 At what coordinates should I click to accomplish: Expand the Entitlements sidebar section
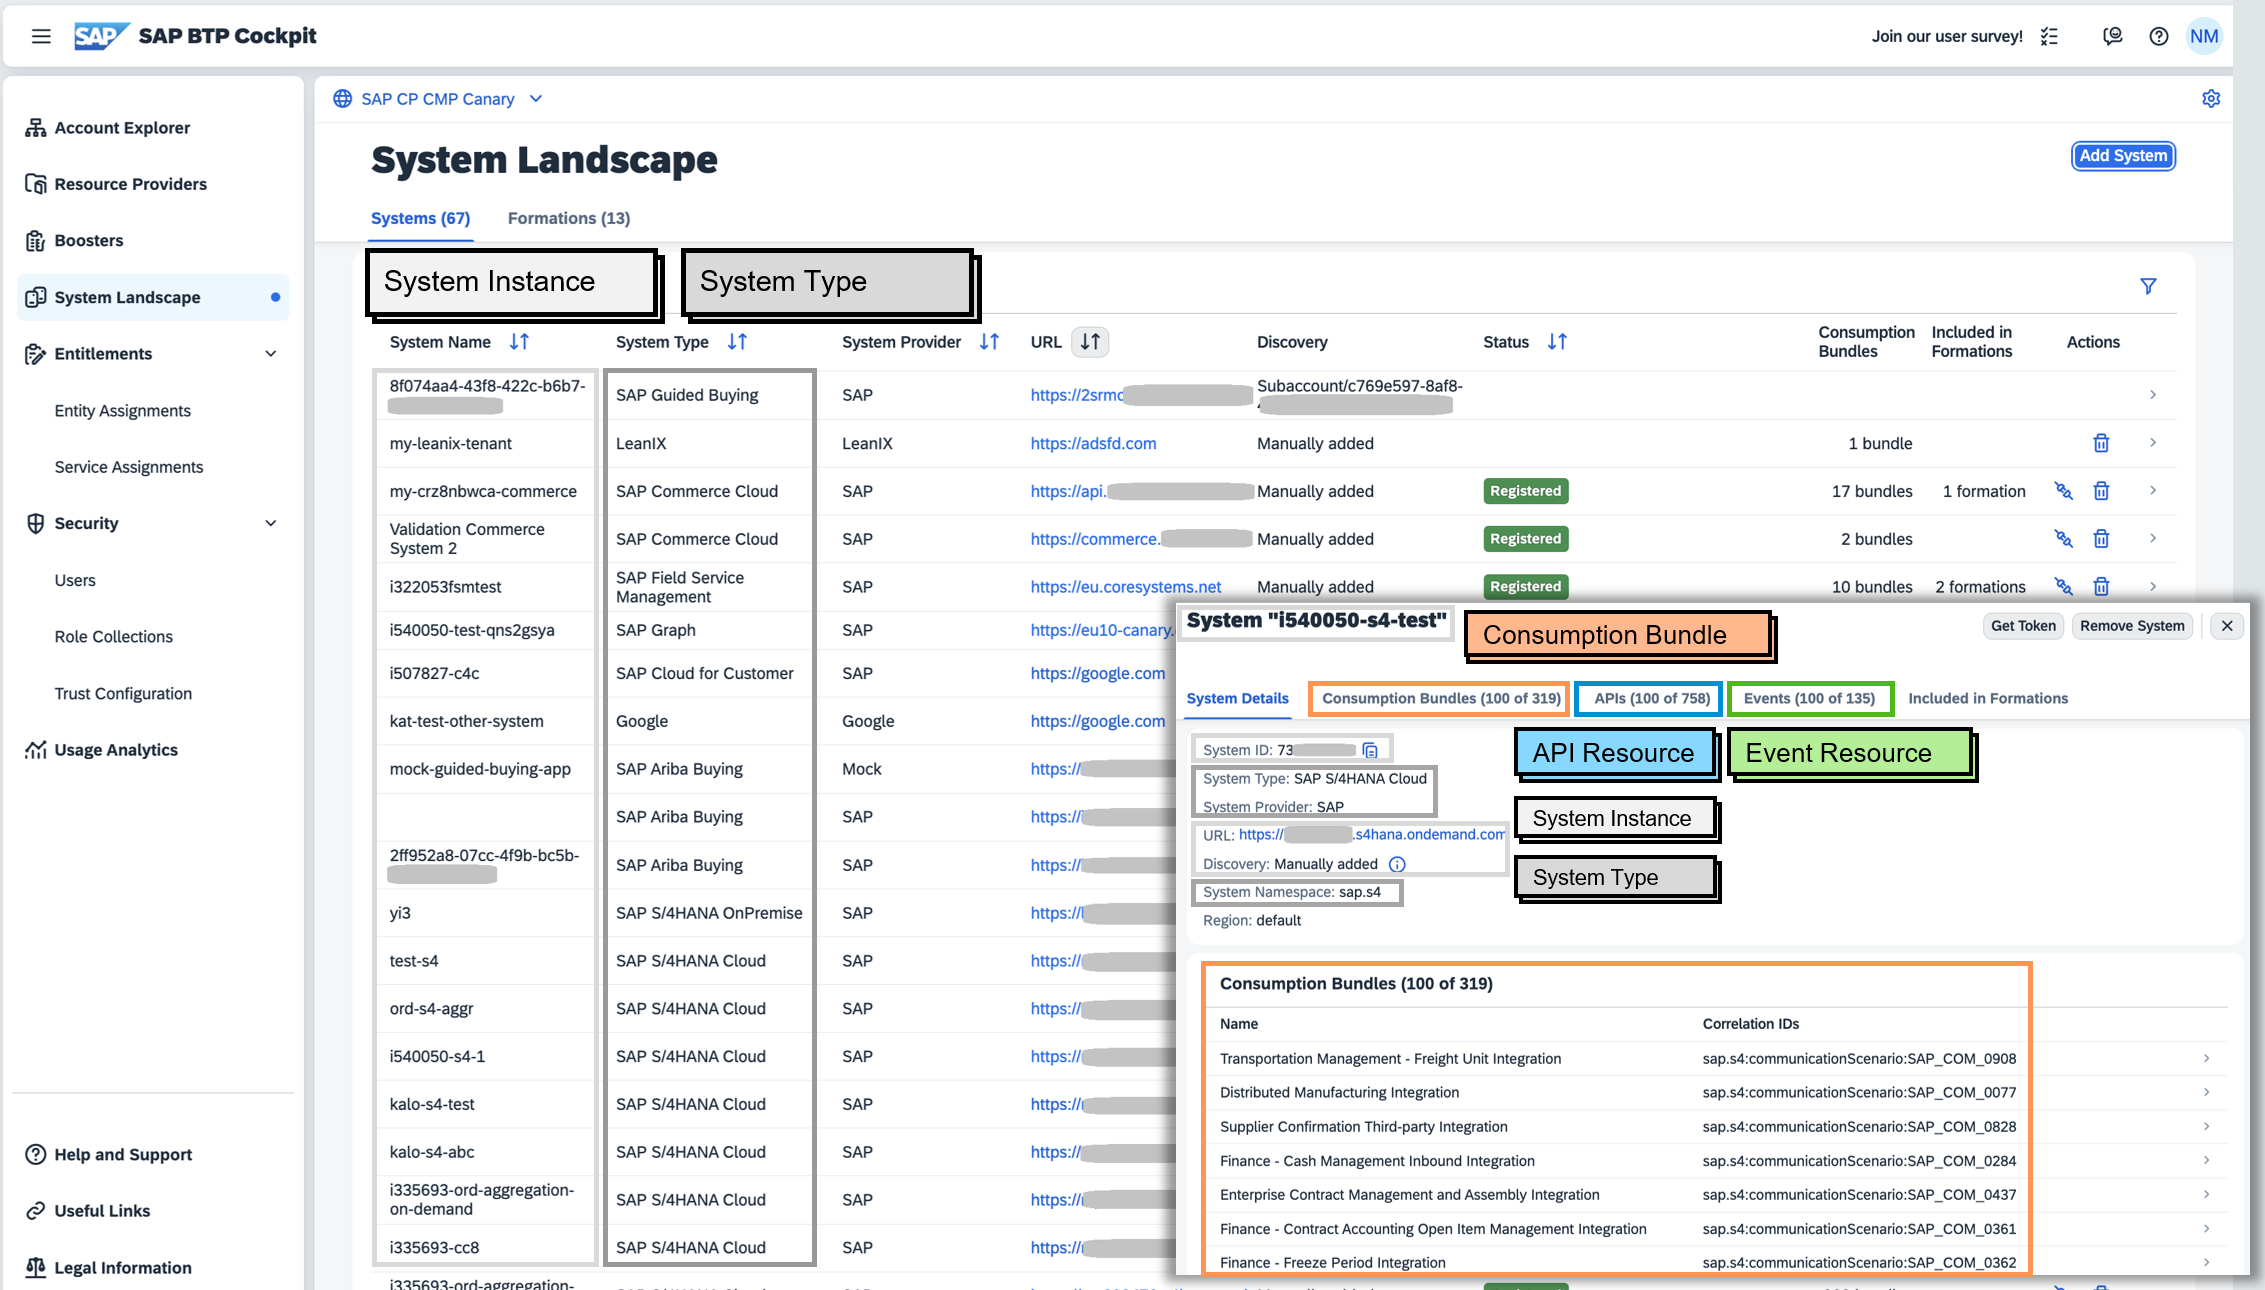pyautogui.click(x=270, y=354)
